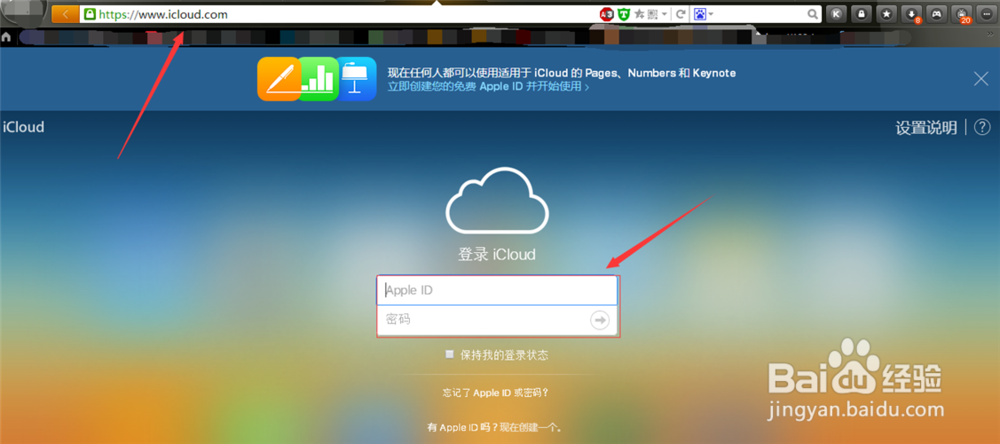Open search engine dropdown arrow beside paw icon
Viewport: 1000px width, 444px height.
point(710,14)
